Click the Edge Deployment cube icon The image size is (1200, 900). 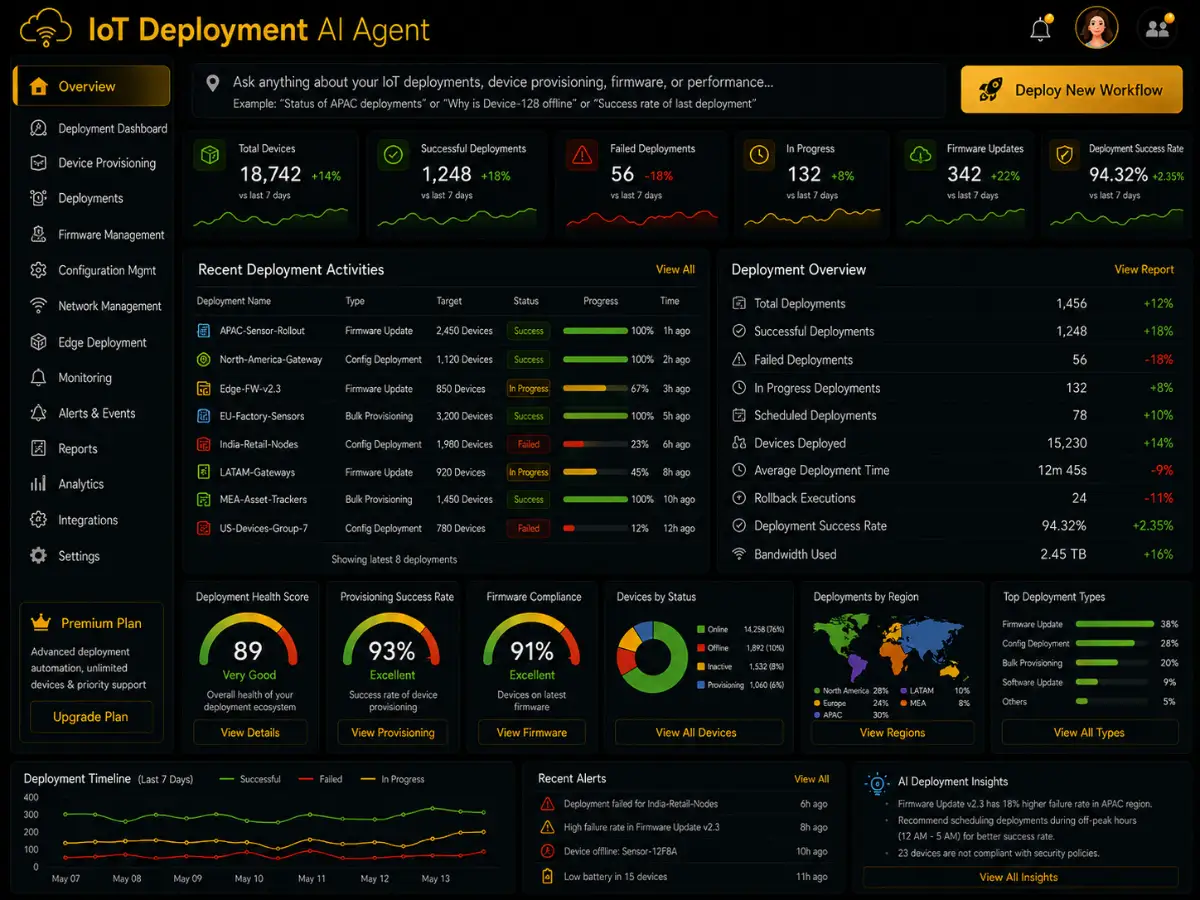click(39, 342)
